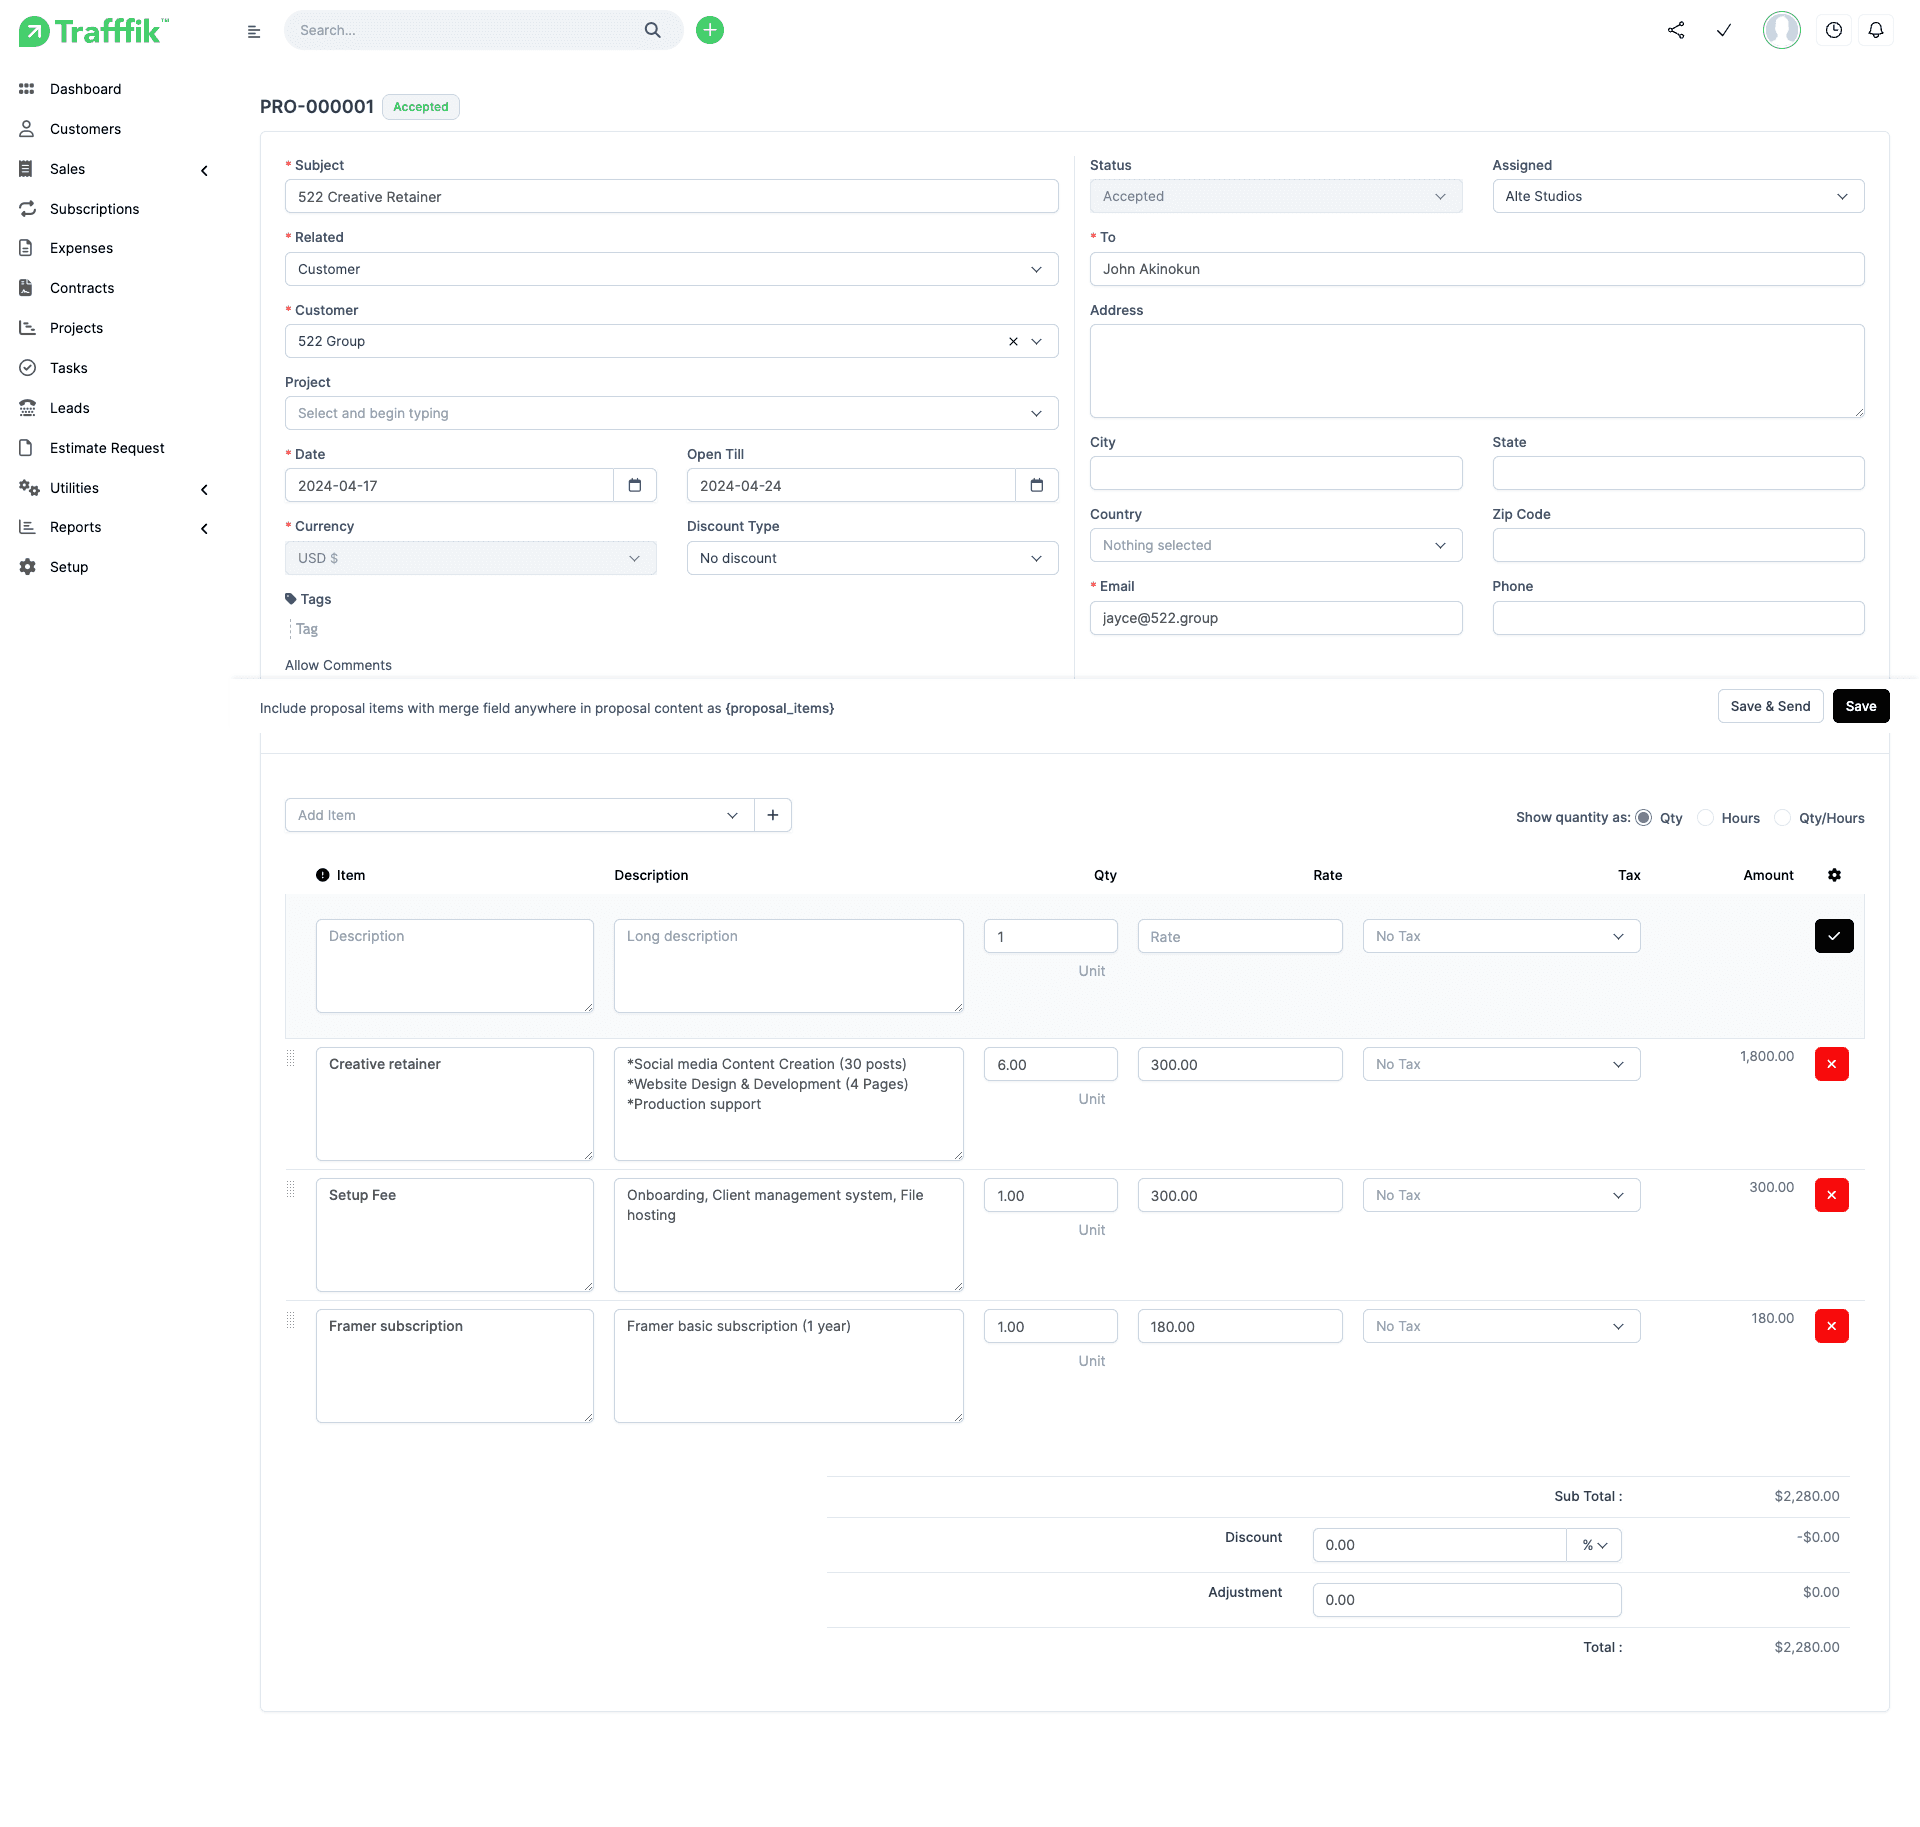Open the Date calendar picker icon

(635, 485)
